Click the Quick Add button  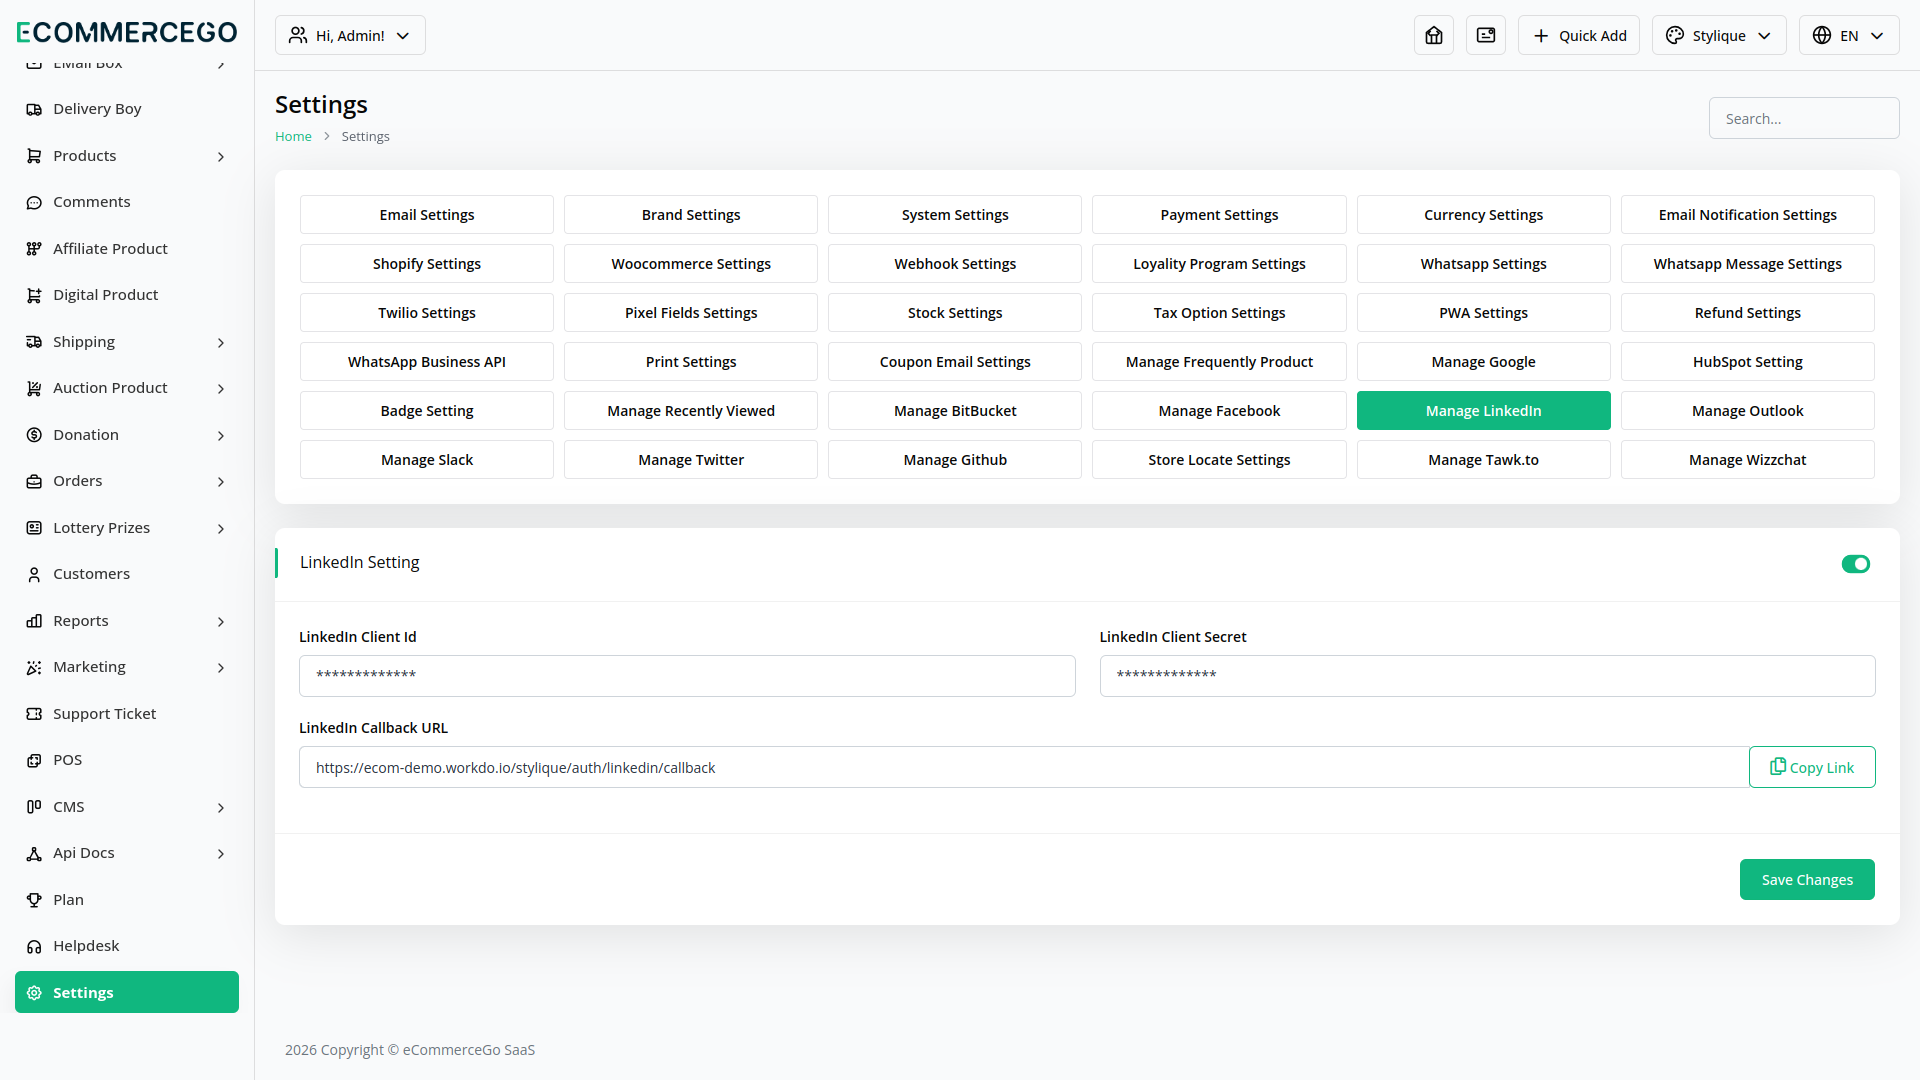point(1579,35)
